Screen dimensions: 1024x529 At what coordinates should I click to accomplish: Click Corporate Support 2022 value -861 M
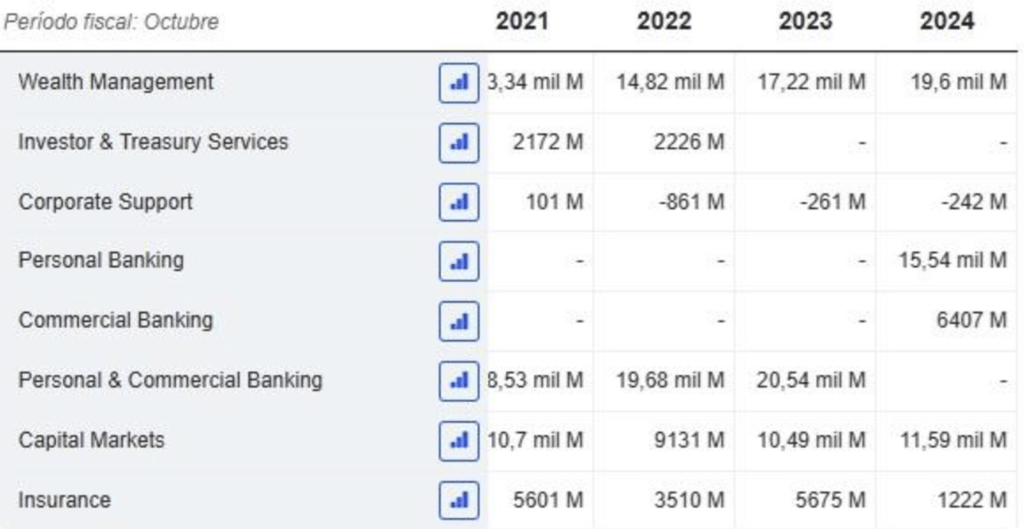tap(691, 202)
